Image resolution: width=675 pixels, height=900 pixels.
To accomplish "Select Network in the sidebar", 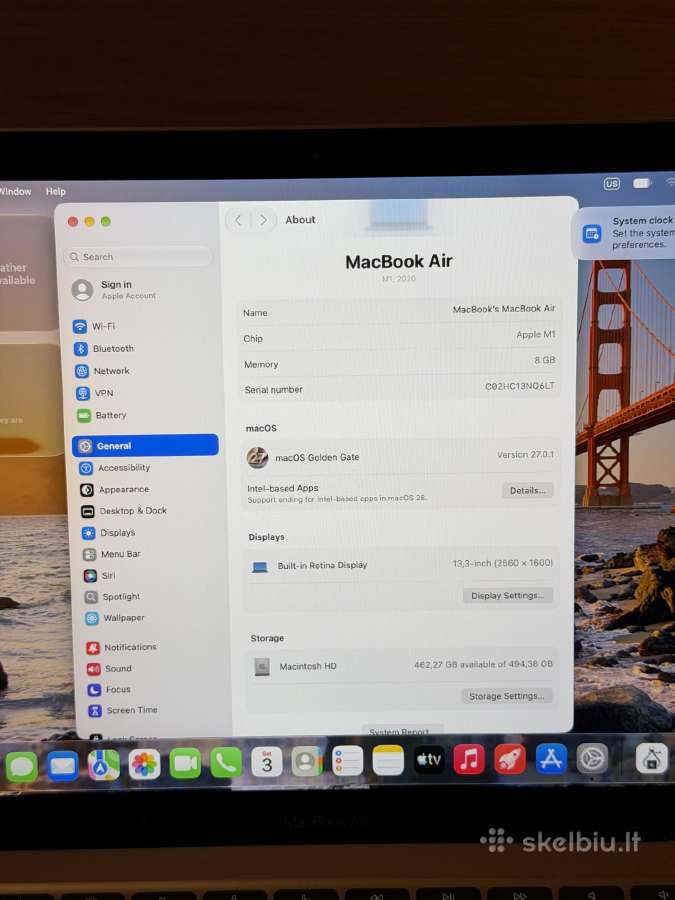I will coord(103,371).
